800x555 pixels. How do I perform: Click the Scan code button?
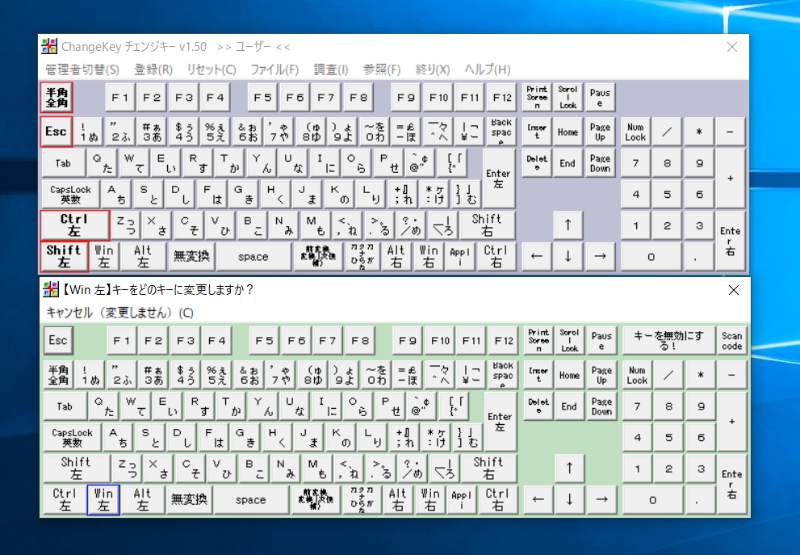pyautogui.click(x=732, y=341)
